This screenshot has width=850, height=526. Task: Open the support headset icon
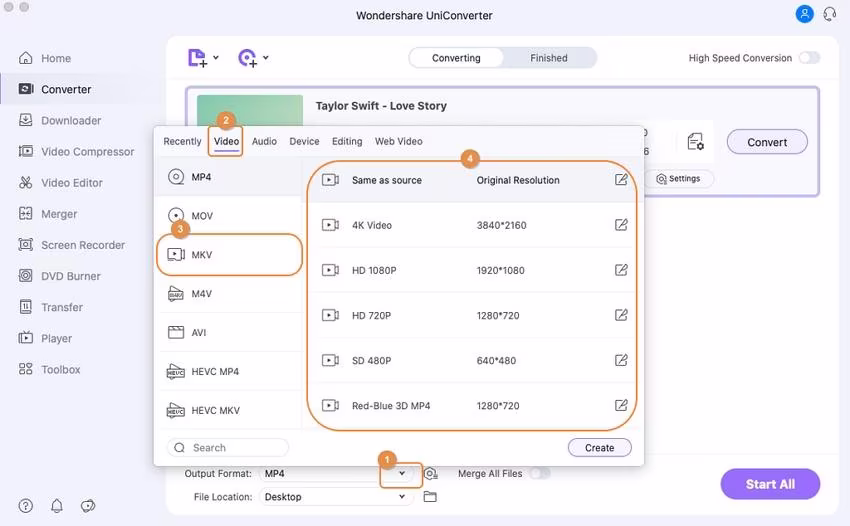(x=829, y=14)
